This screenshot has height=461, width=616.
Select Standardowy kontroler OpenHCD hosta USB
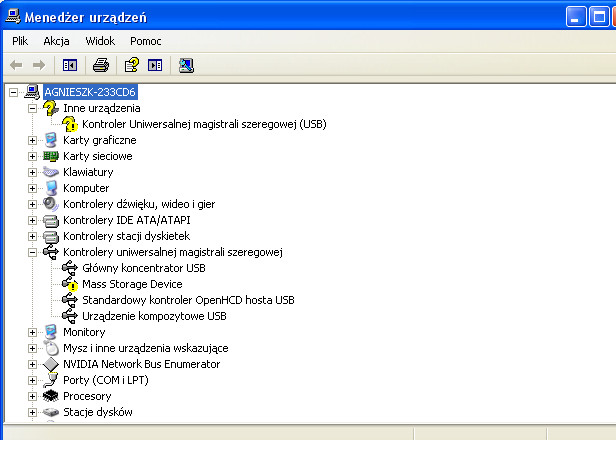point(188,300)
